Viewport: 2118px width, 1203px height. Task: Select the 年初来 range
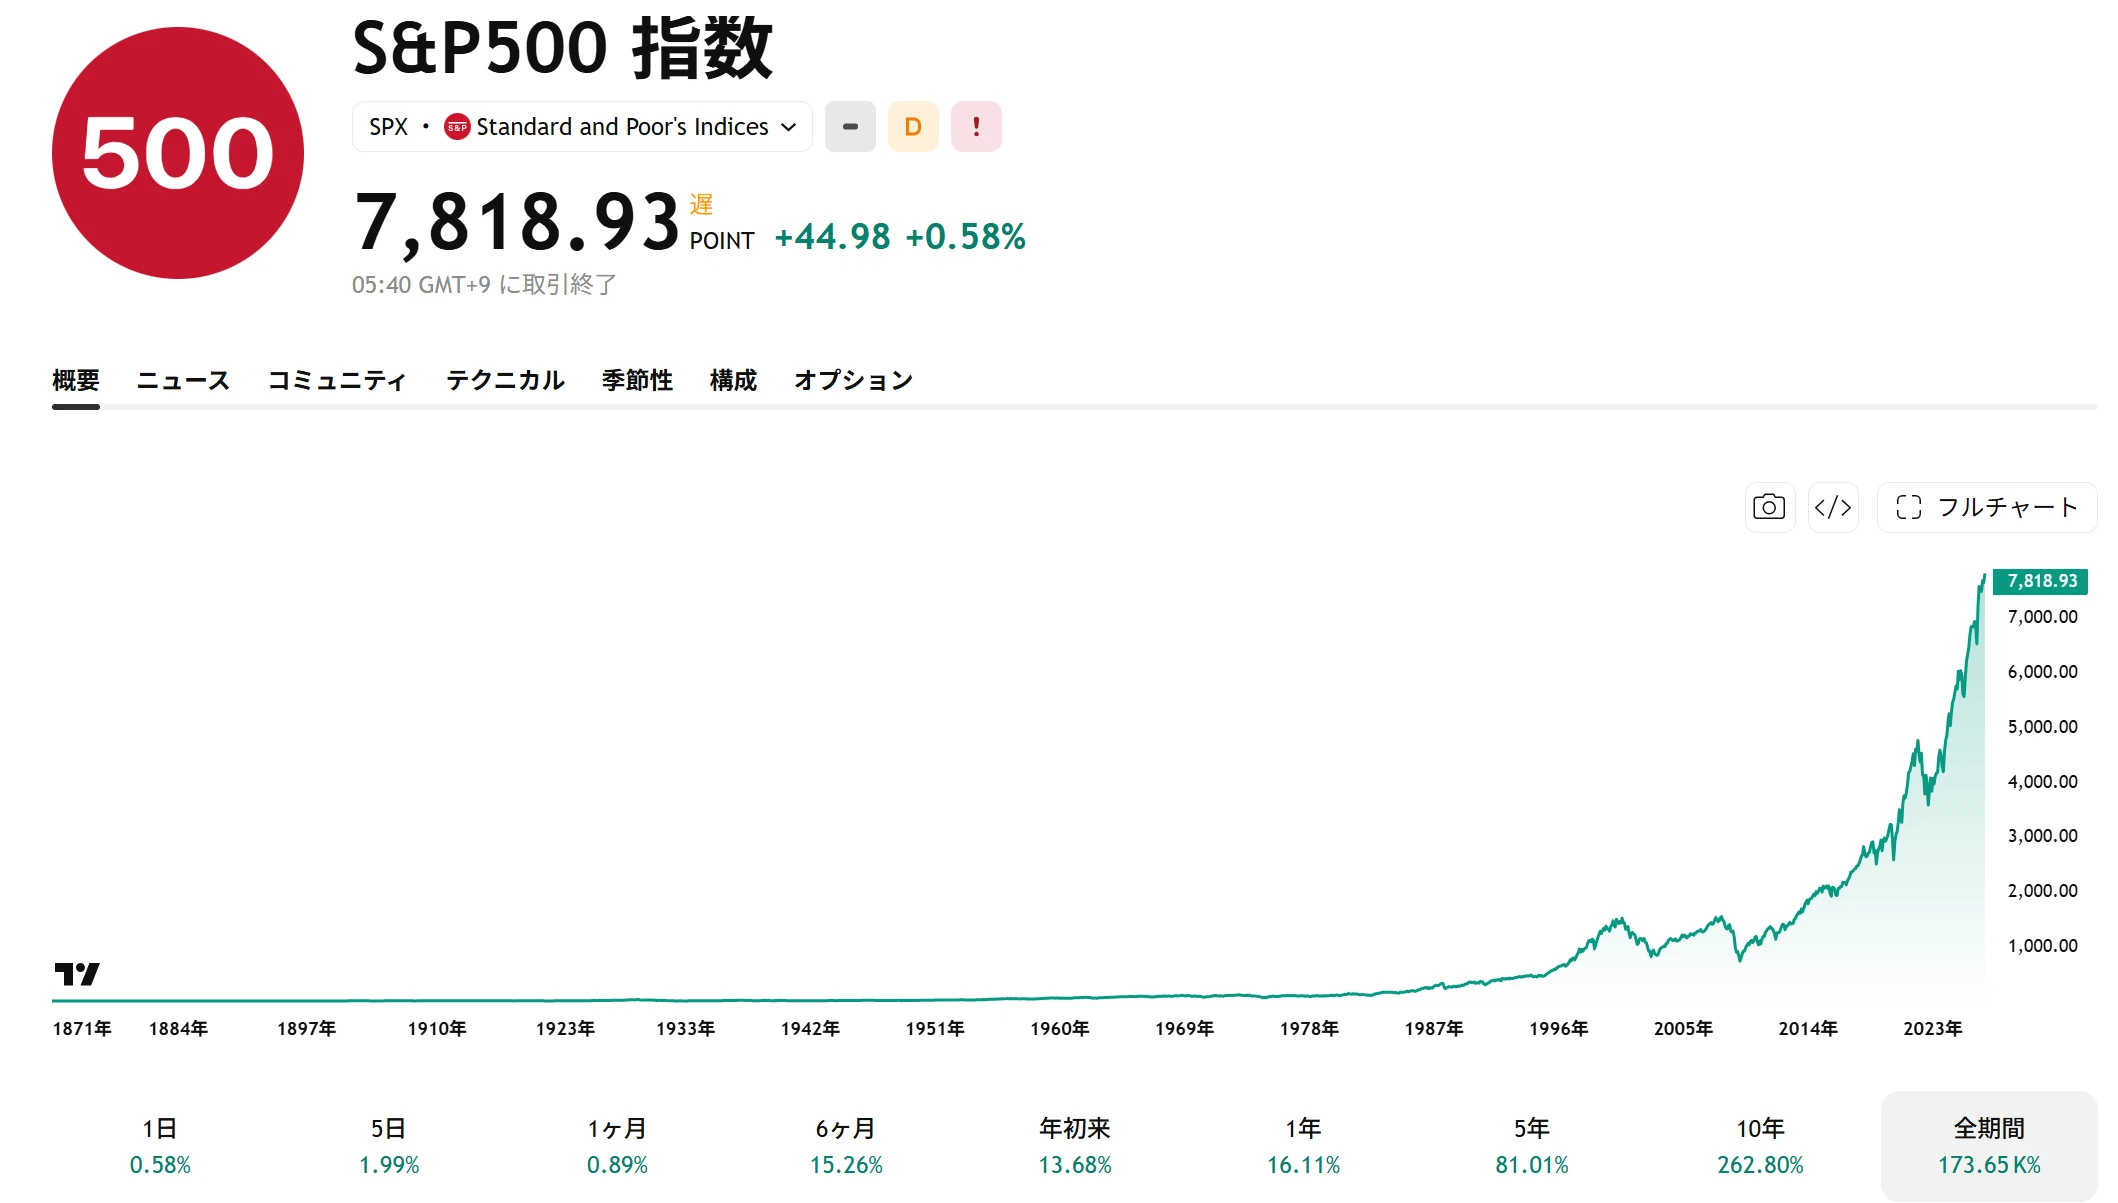point(1075,1146)
